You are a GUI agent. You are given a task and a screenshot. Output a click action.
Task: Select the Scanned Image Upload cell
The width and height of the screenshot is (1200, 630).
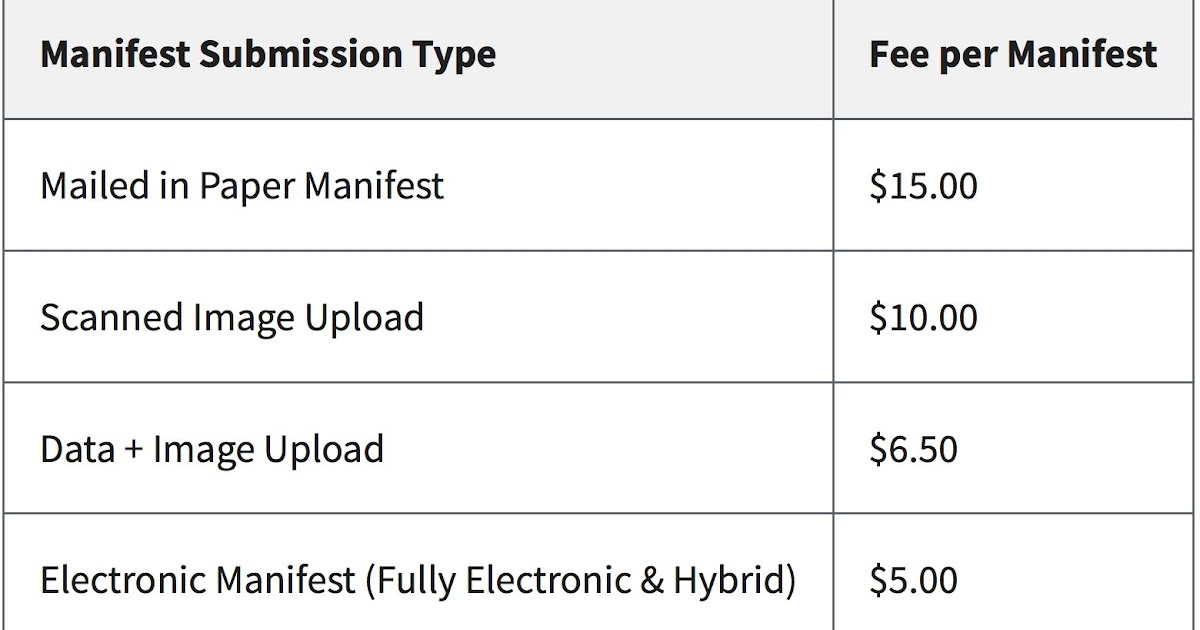coord(232,317)
